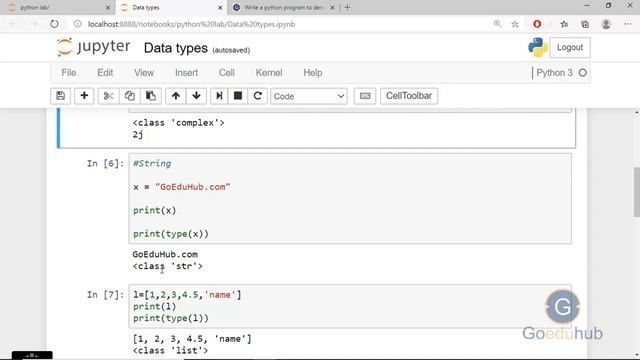Click the <class 'str'> output text
The image size is (640, 360).
(167, 266)
